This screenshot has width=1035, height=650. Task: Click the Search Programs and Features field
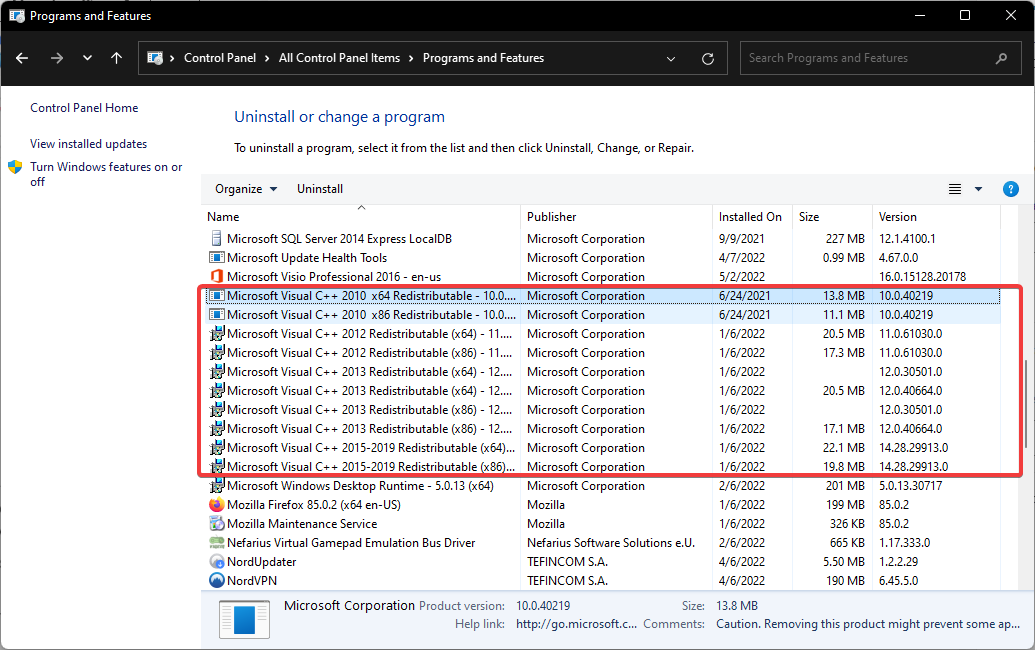pos(881,58)
